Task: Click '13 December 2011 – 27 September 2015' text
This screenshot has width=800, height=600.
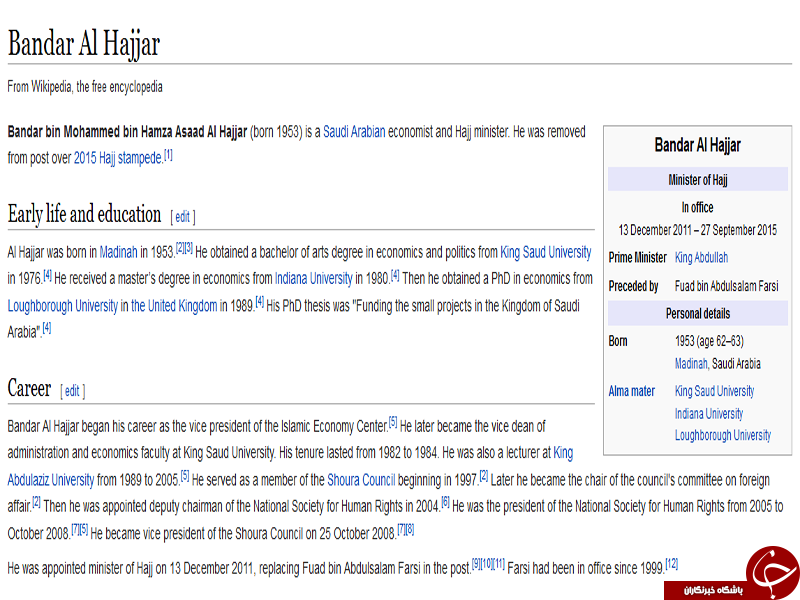Action: coord(697,230)
